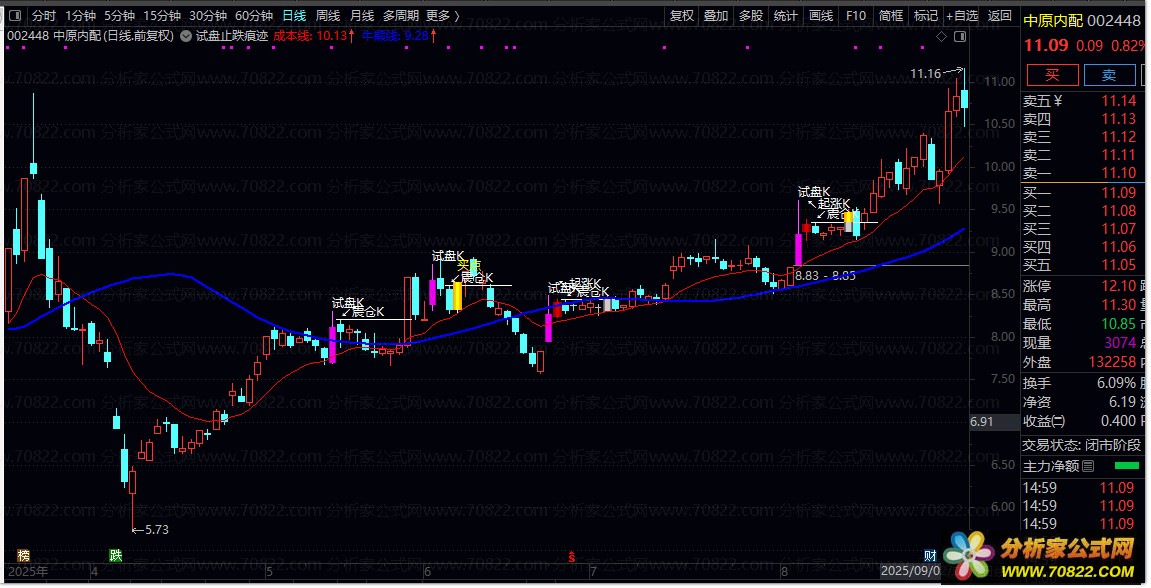Click the diamond icon above chart

tap(942, 36)
